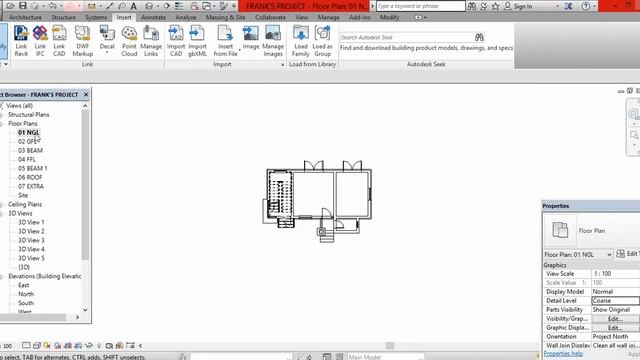Click the Detail Level Coarse field
Viewport: 640px width, 360px height.
coord(616,300)
